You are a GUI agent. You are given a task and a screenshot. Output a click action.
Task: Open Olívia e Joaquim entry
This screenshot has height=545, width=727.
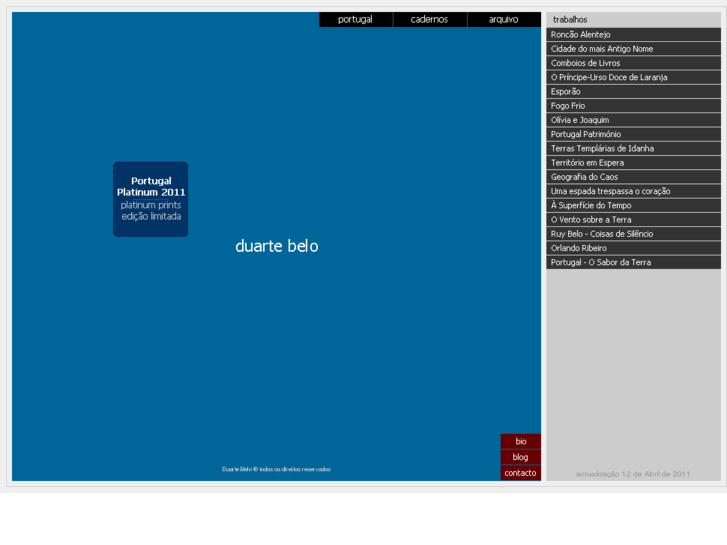(633, 120)
